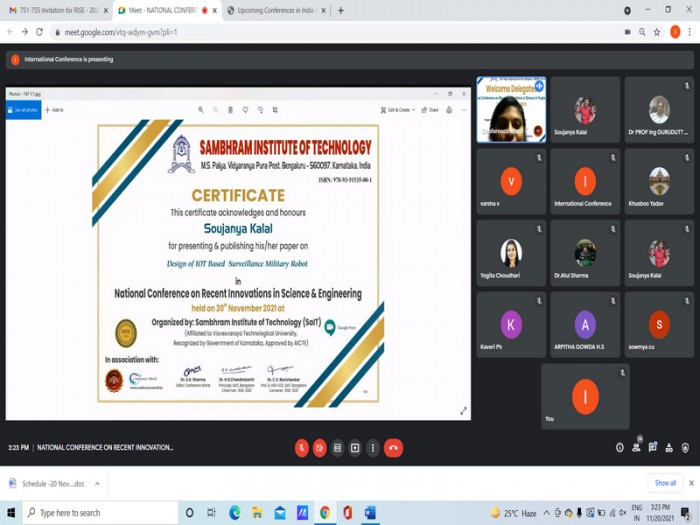Image resolution: width=700 pixels, height=525 pixels.
Task: Bookmark this page with the star icon
Action: [x=657, y=32]
